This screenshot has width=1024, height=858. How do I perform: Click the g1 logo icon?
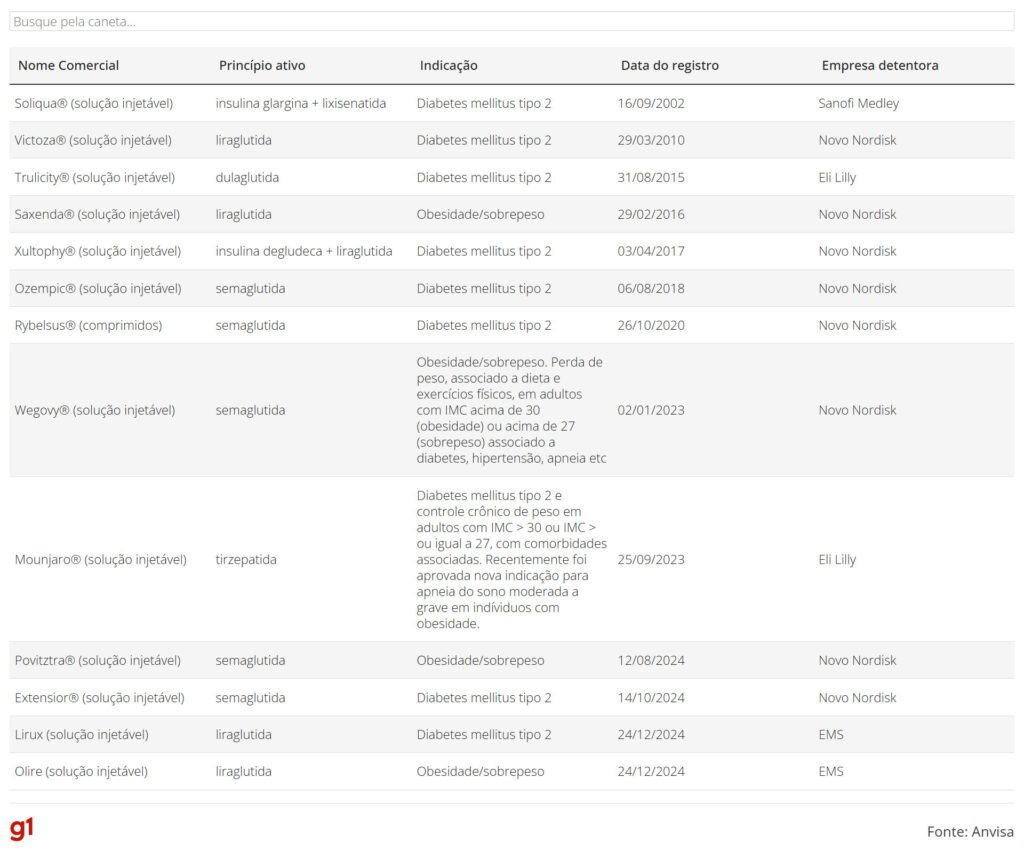[x=21, y=829]
